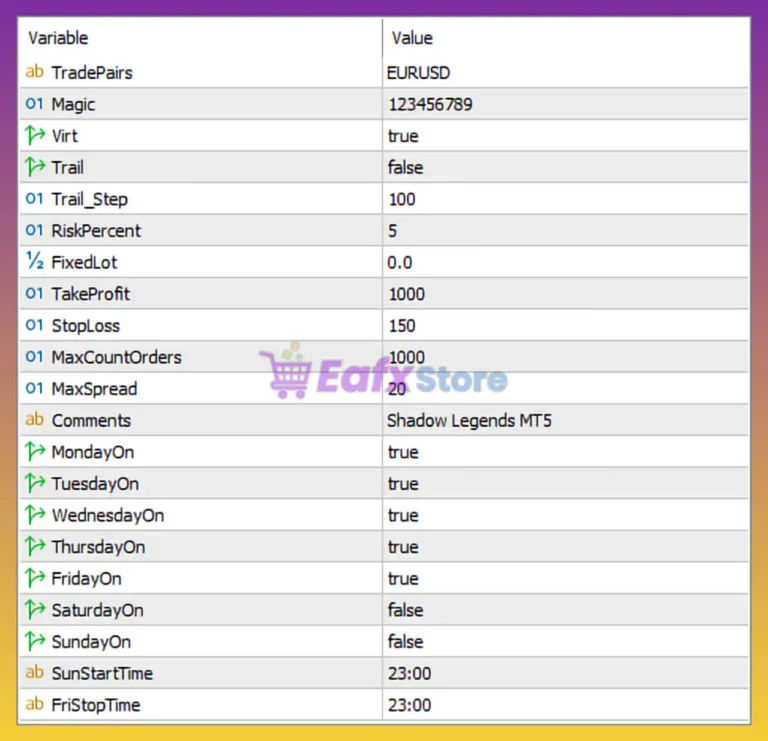Select the WednesdayOn variable name
This screenshot has width=768, height=741.
tap(108, 515)
